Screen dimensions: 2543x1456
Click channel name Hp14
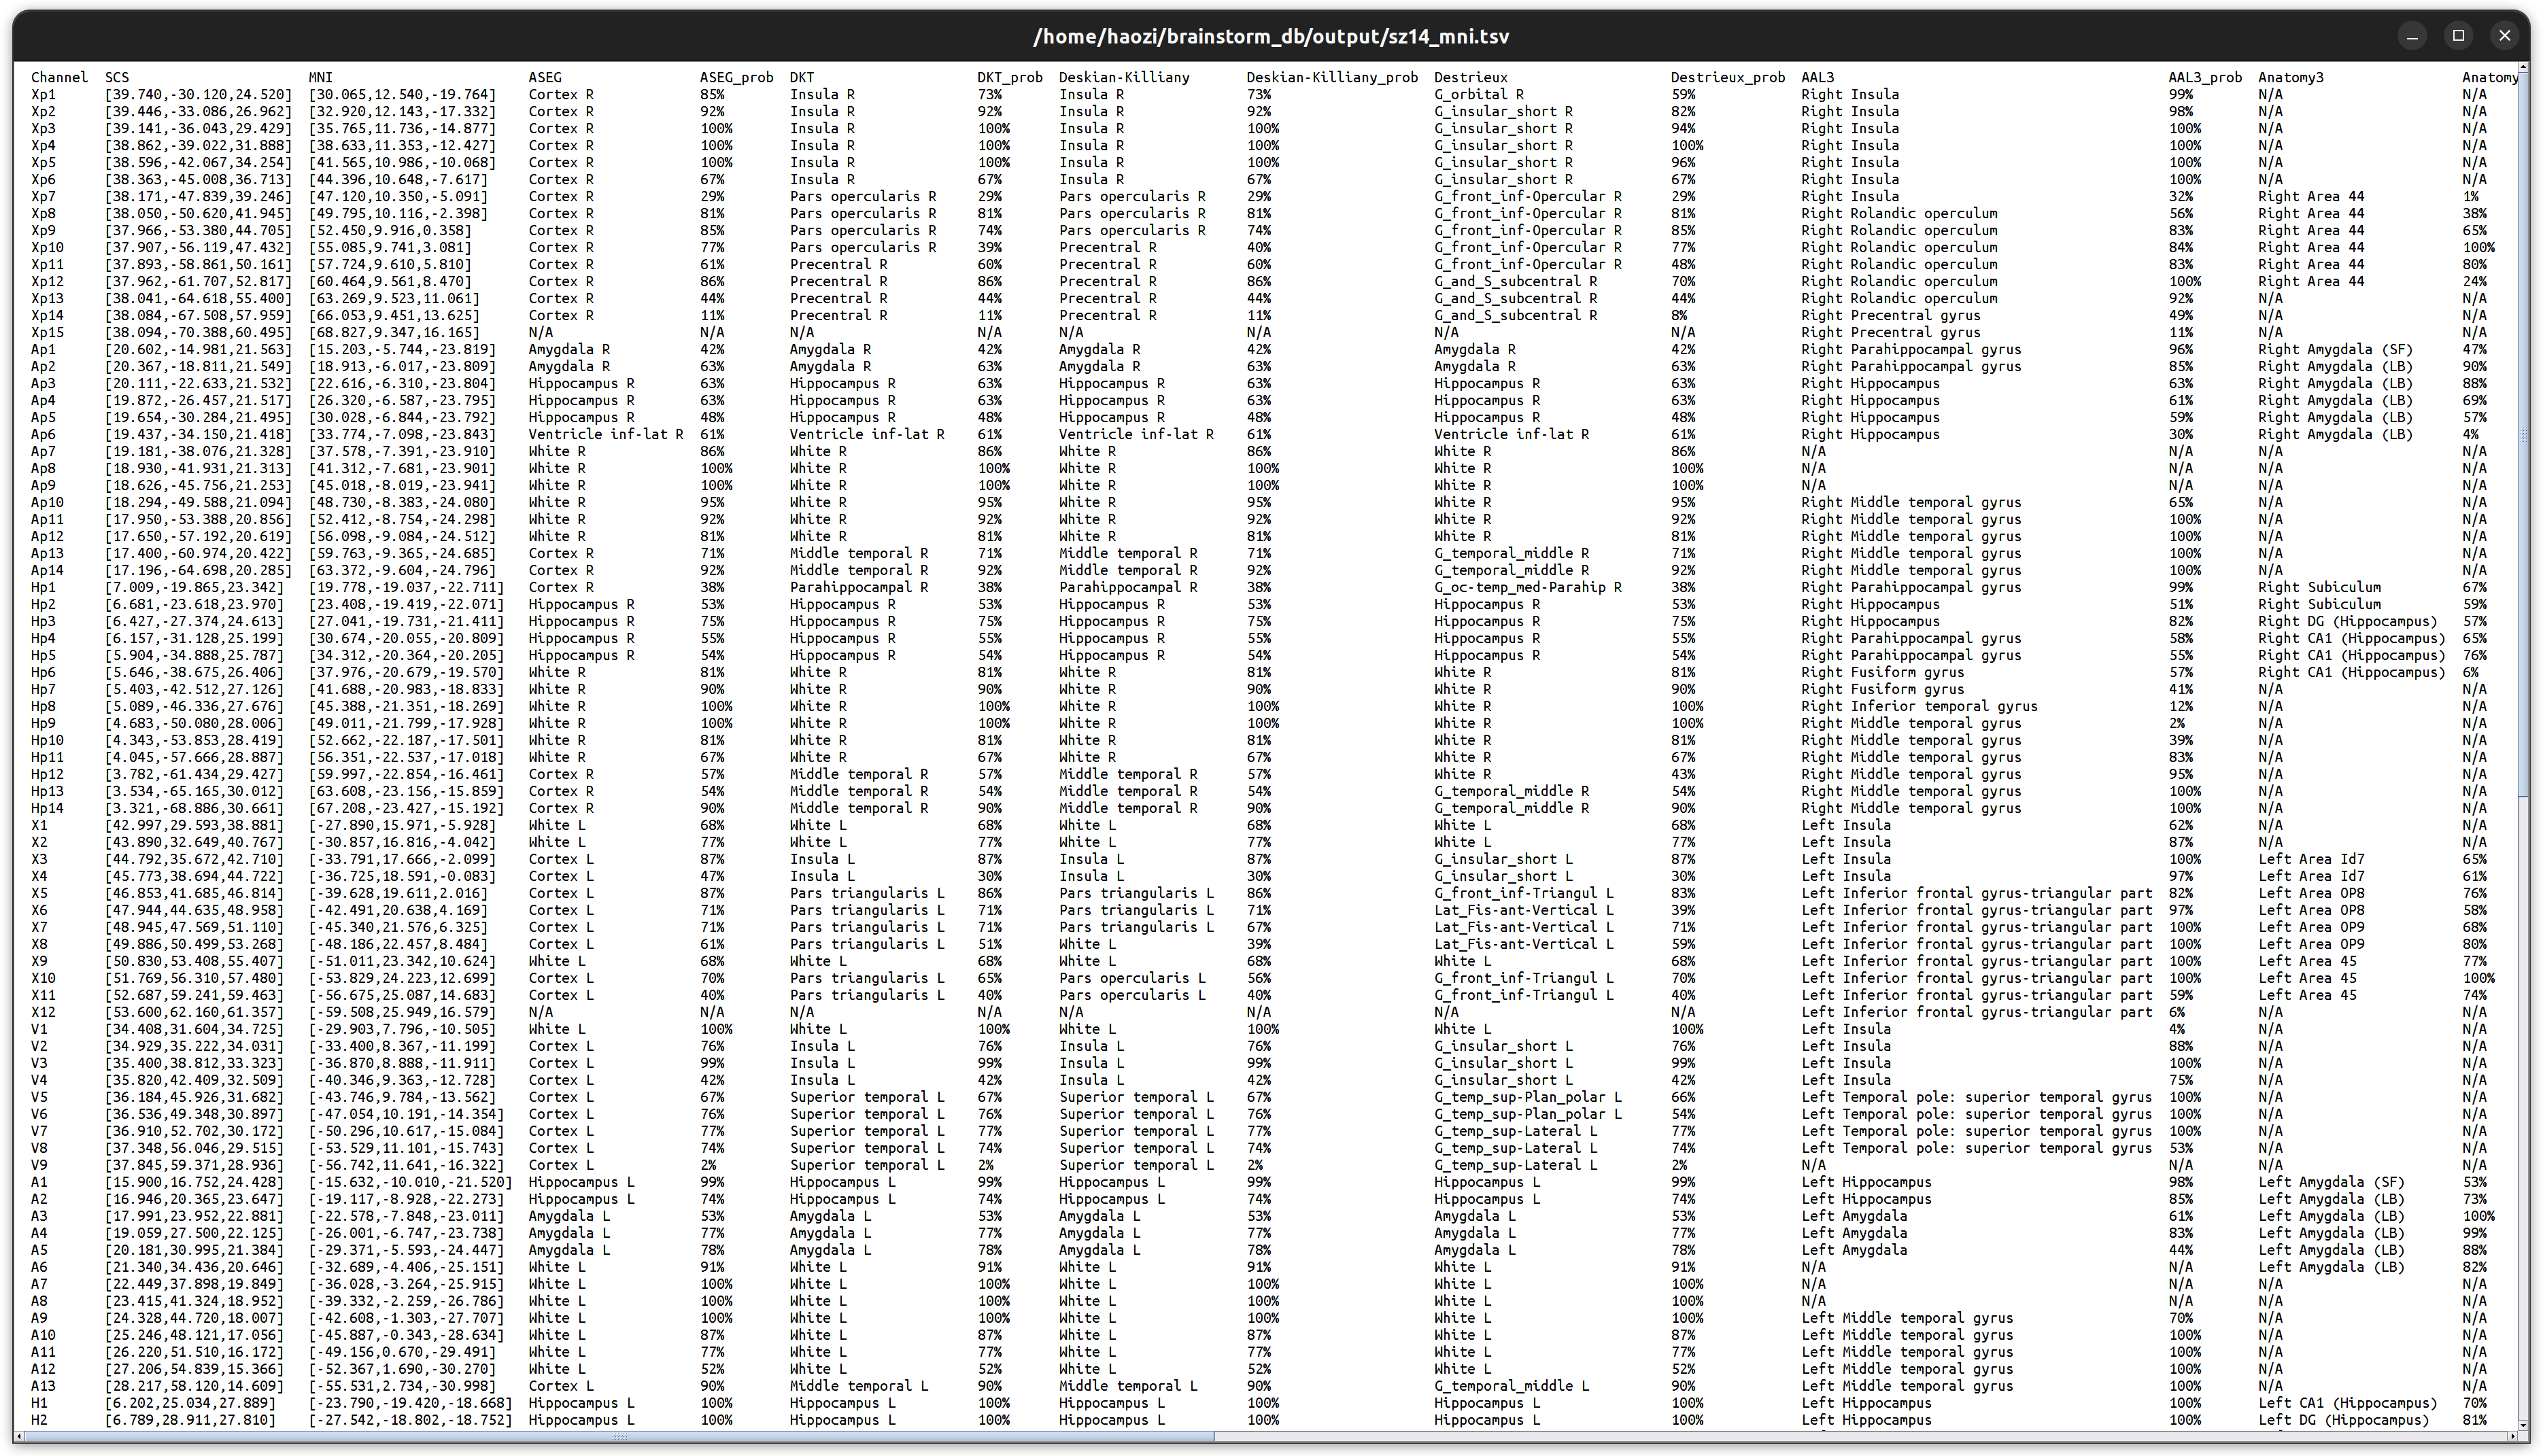click(x=47, y=808)
